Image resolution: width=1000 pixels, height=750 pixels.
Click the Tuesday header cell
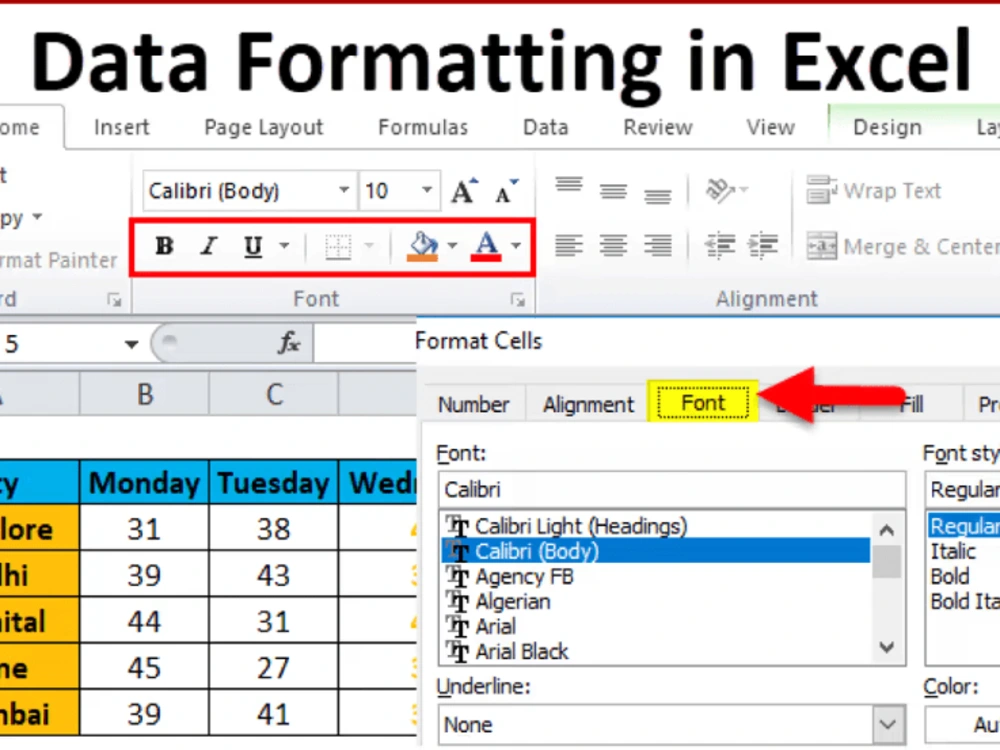(274, 483)
